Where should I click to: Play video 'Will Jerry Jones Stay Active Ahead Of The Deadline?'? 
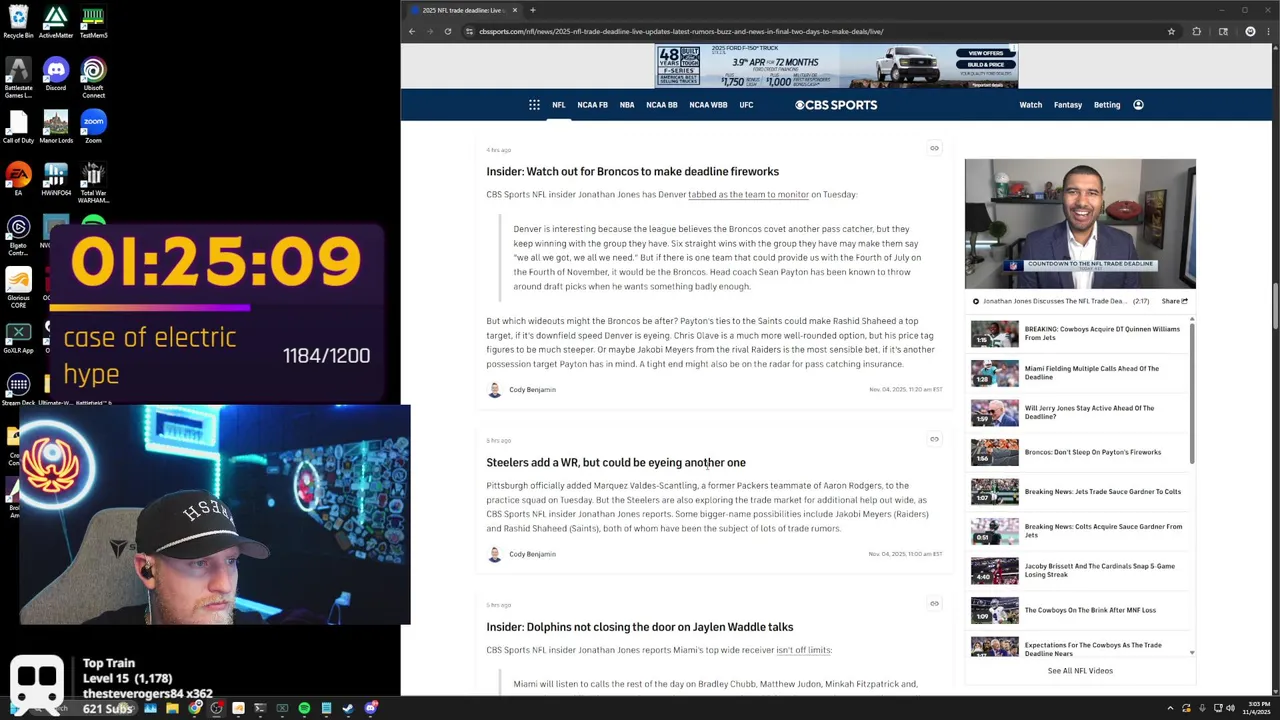[x=1079, y=412]
